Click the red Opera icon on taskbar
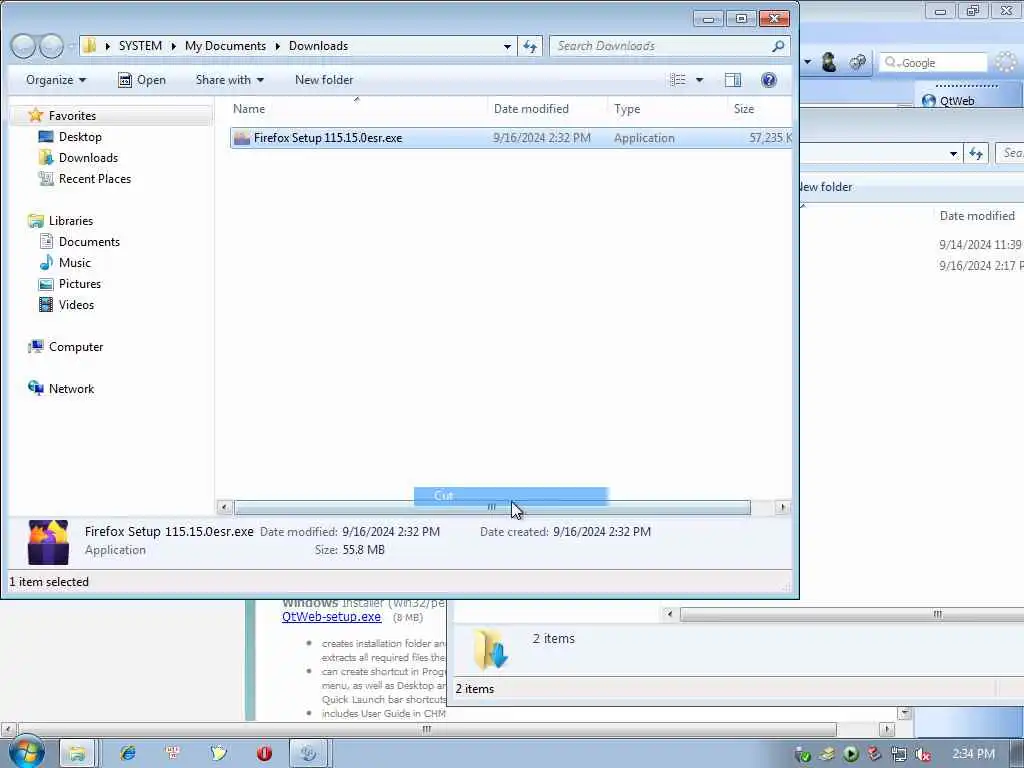 [264, 753]
